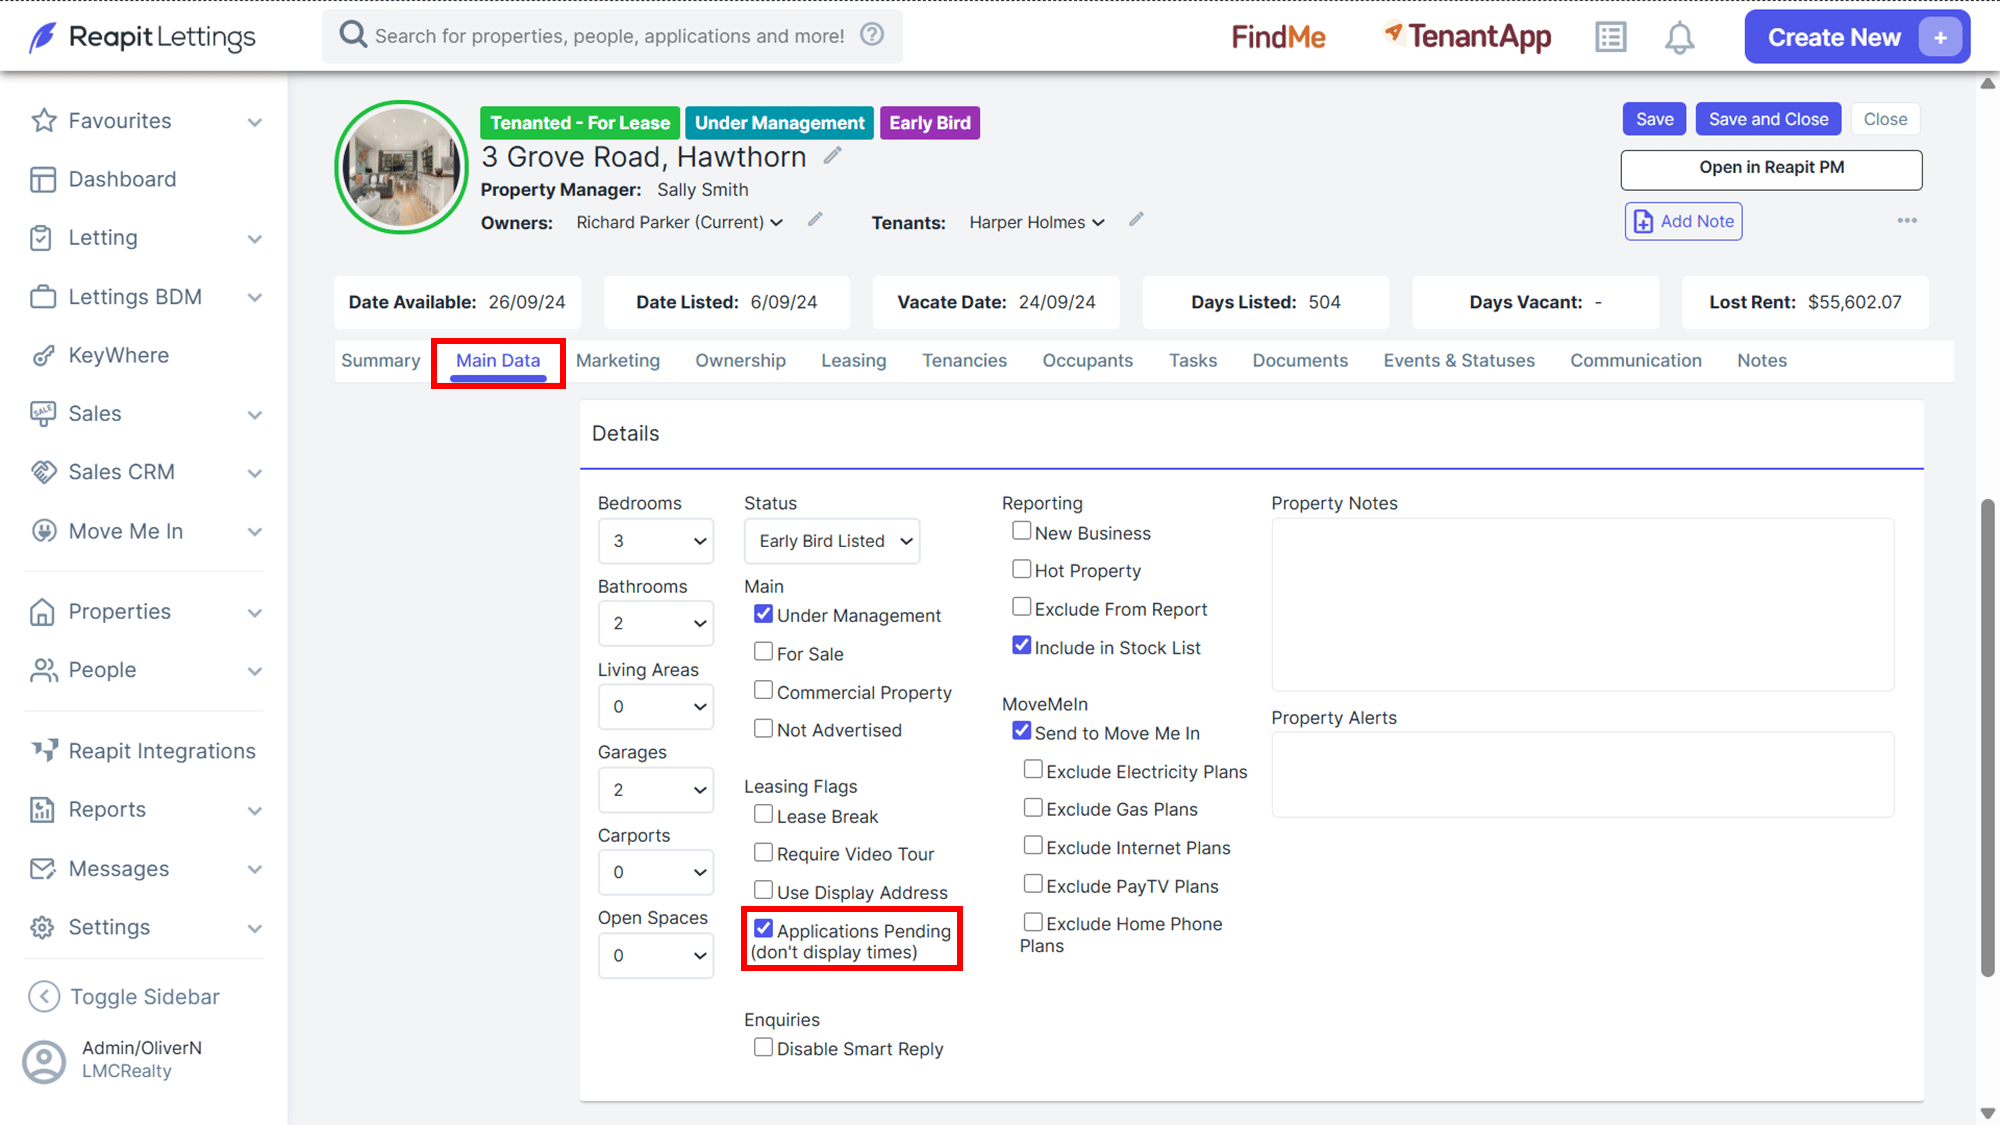The image size is (2000, 1125).
Task: Open KeyWhere from the sidebar
Action: point(118,355)
